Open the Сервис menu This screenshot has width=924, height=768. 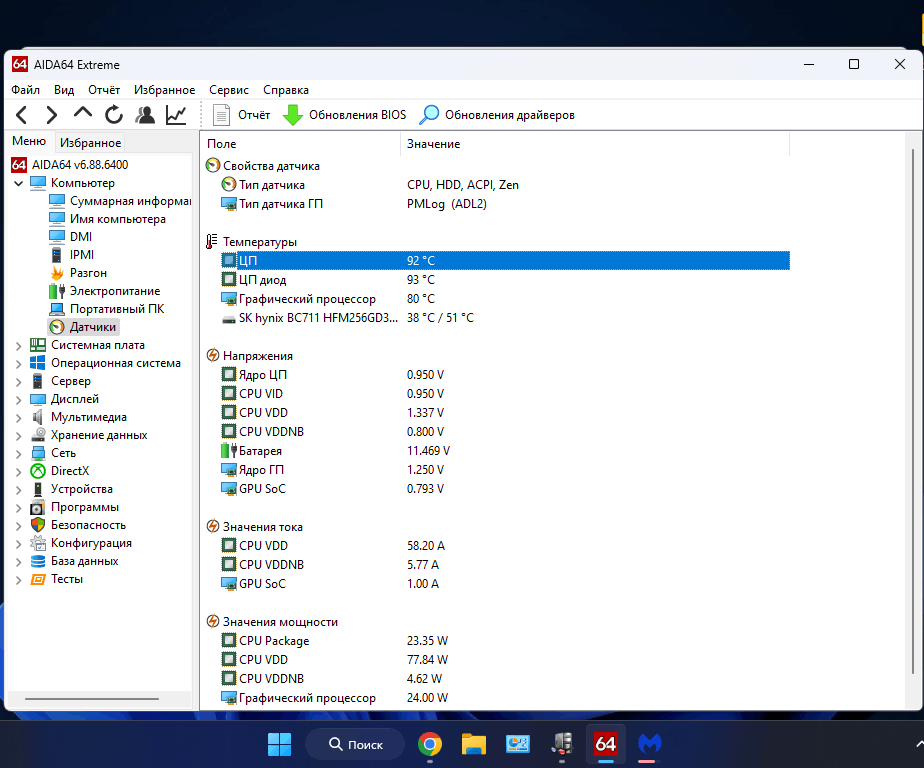tap(229, 90)
